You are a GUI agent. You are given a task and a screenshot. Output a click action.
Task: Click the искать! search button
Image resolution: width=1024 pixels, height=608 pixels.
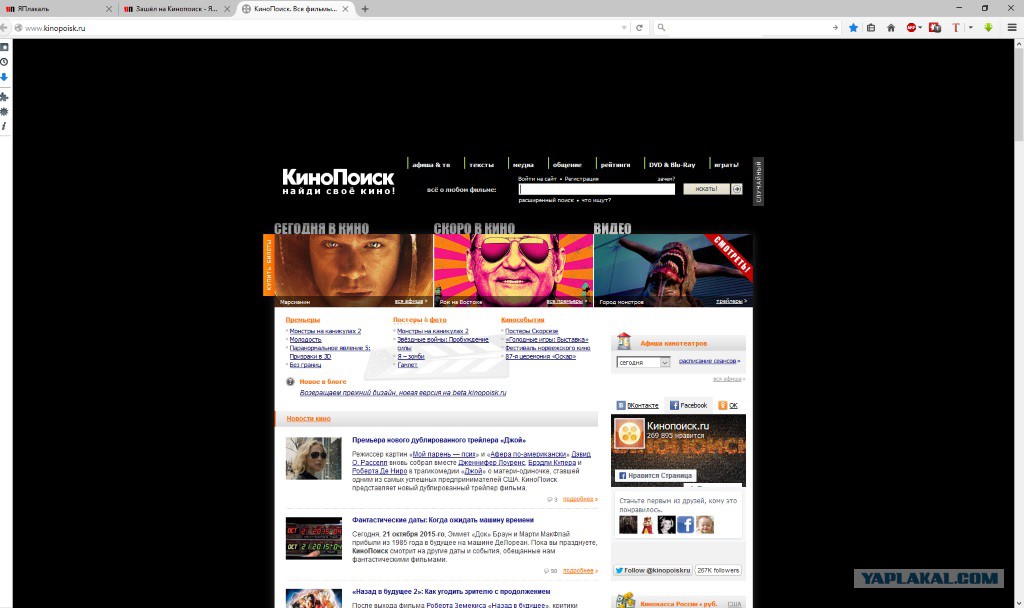[706, 189]
